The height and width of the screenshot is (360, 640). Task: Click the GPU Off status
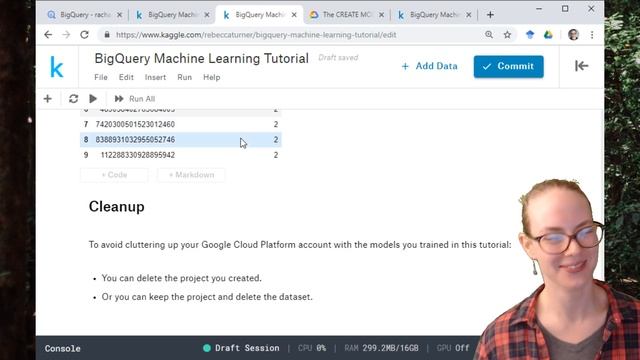pyautogui.click(x=453, y=348)
